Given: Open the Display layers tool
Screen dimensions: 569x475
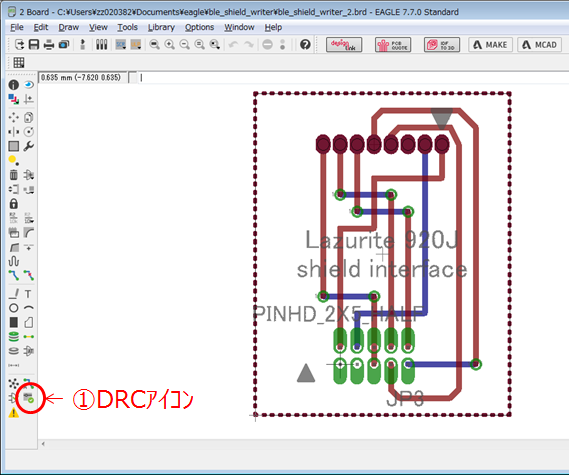Looking at the screenshot, I should 13,99.
